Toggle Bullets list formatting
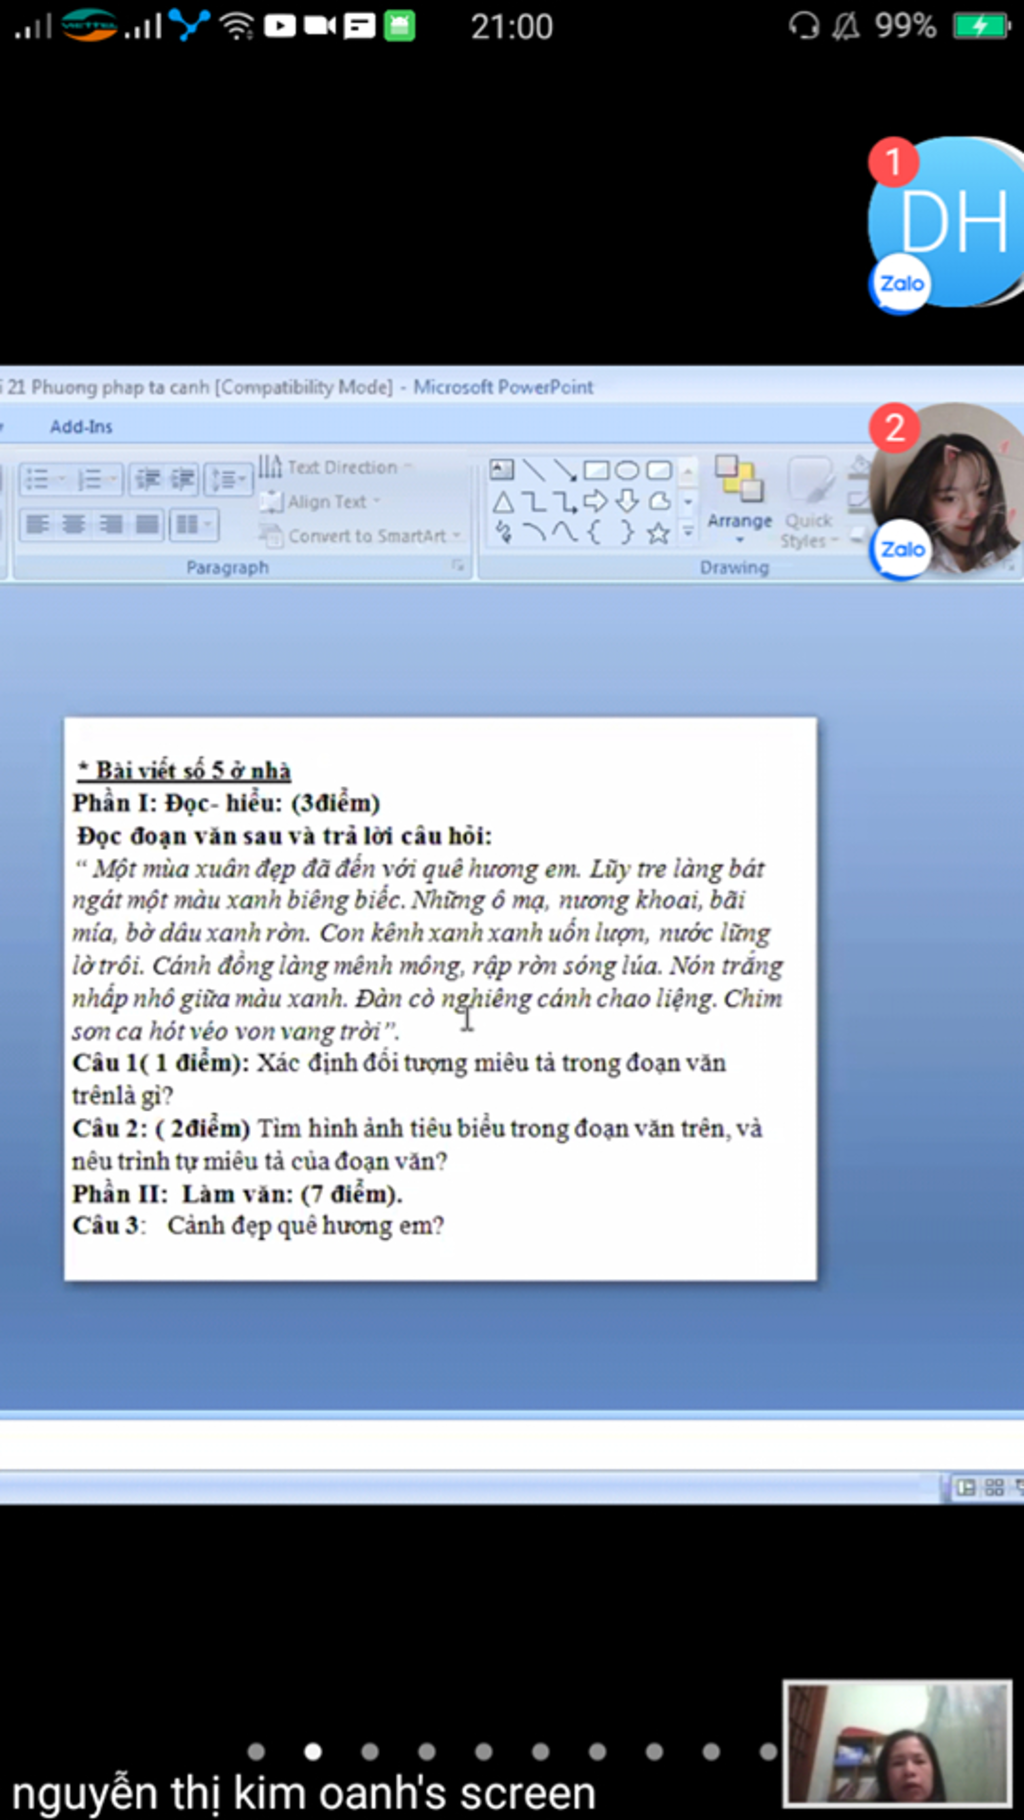The image size is (1024, 1820). coord(36,480)
